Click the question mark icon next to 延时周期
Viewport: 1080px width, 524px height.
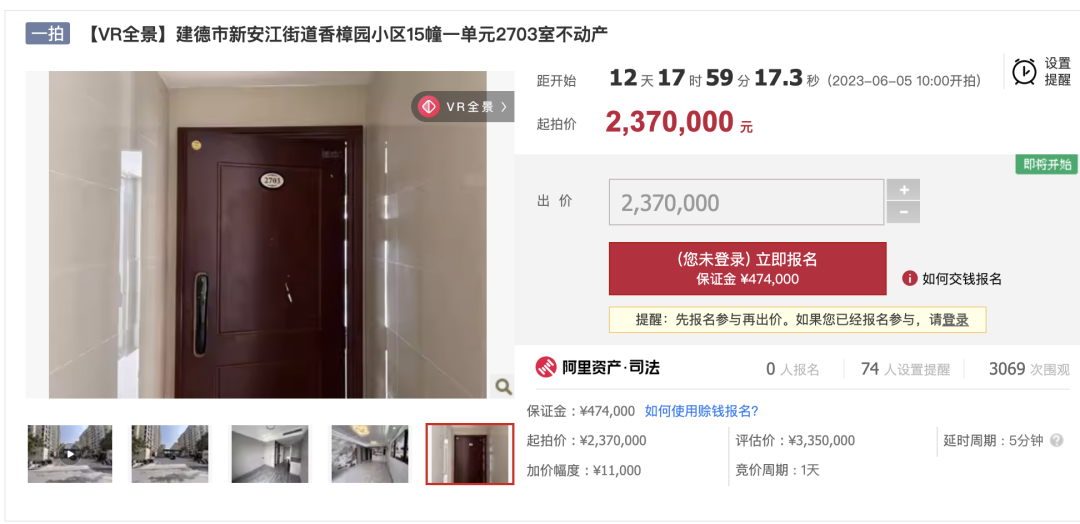1057,441
